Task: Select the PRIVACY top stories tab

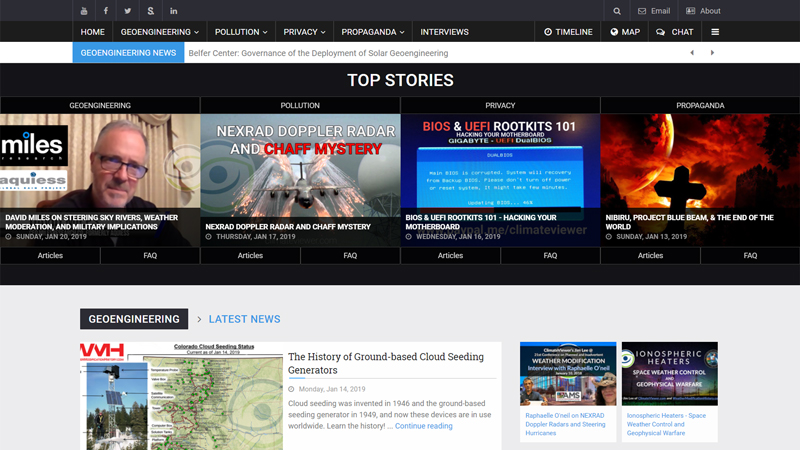Action: point(500,105)
